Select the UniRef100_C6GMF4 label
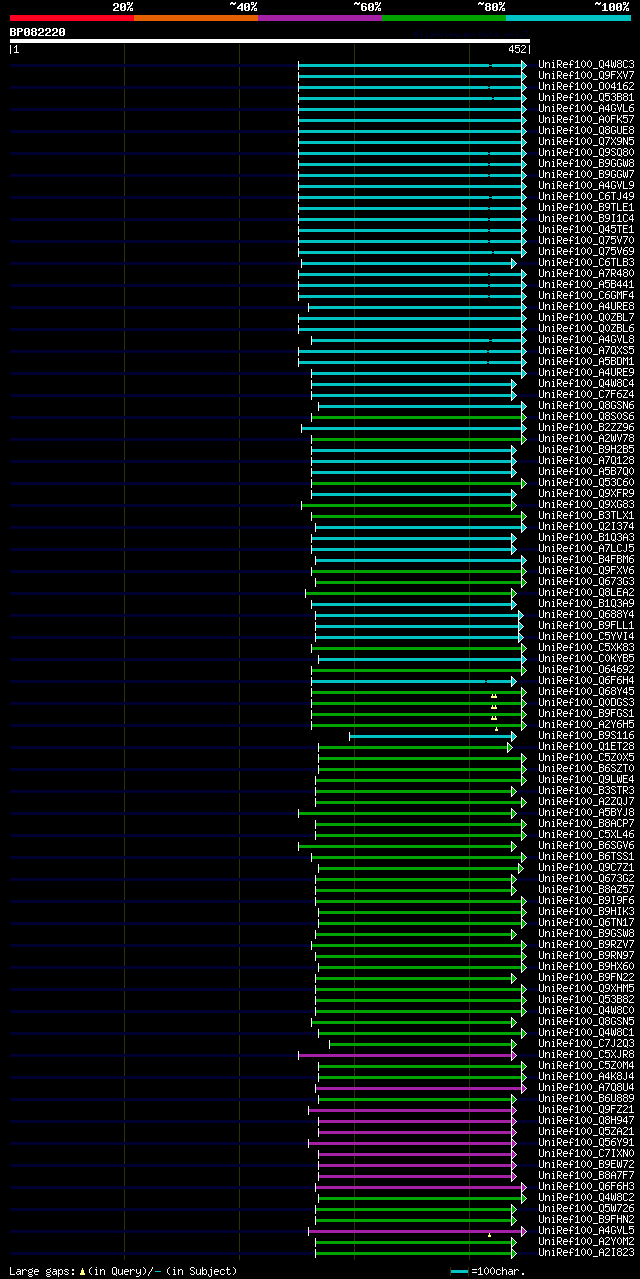Image resolution: width=640 pixels, height=1279 pixels. tap(586, 296)
